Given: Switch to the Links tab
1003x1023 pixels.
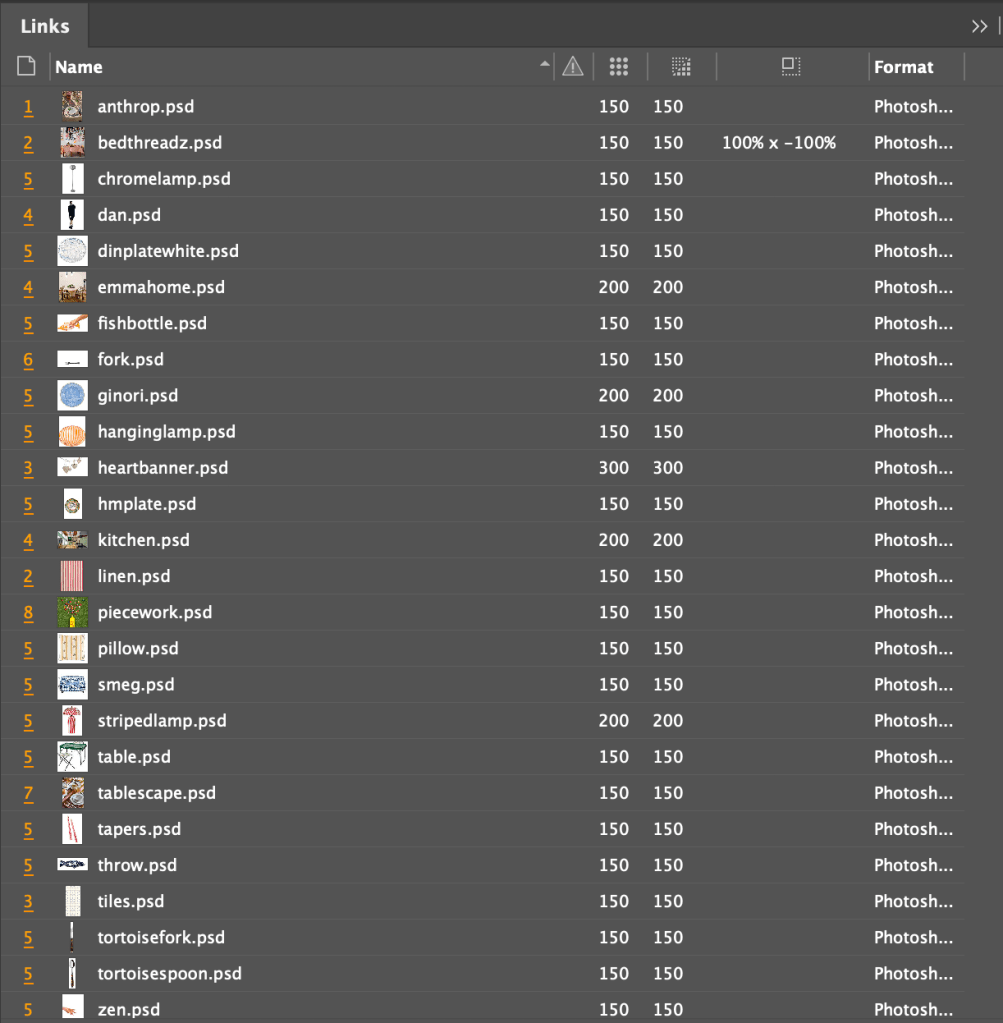Looking at the screenshot, I should click(45, 26).
